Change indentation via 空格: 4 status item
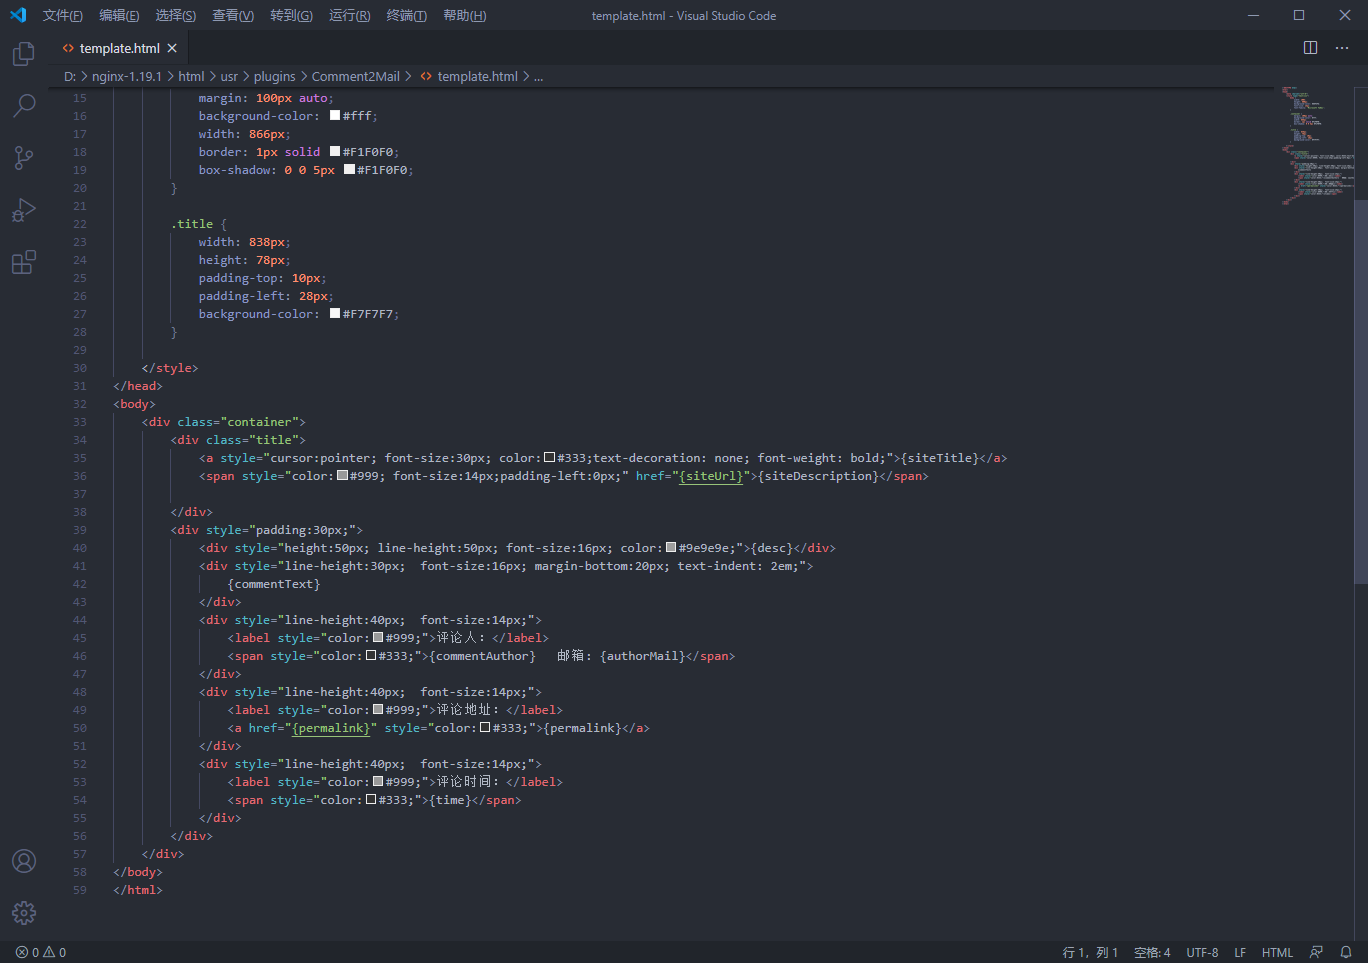 pyautogui.click(x=1152, y=952)
